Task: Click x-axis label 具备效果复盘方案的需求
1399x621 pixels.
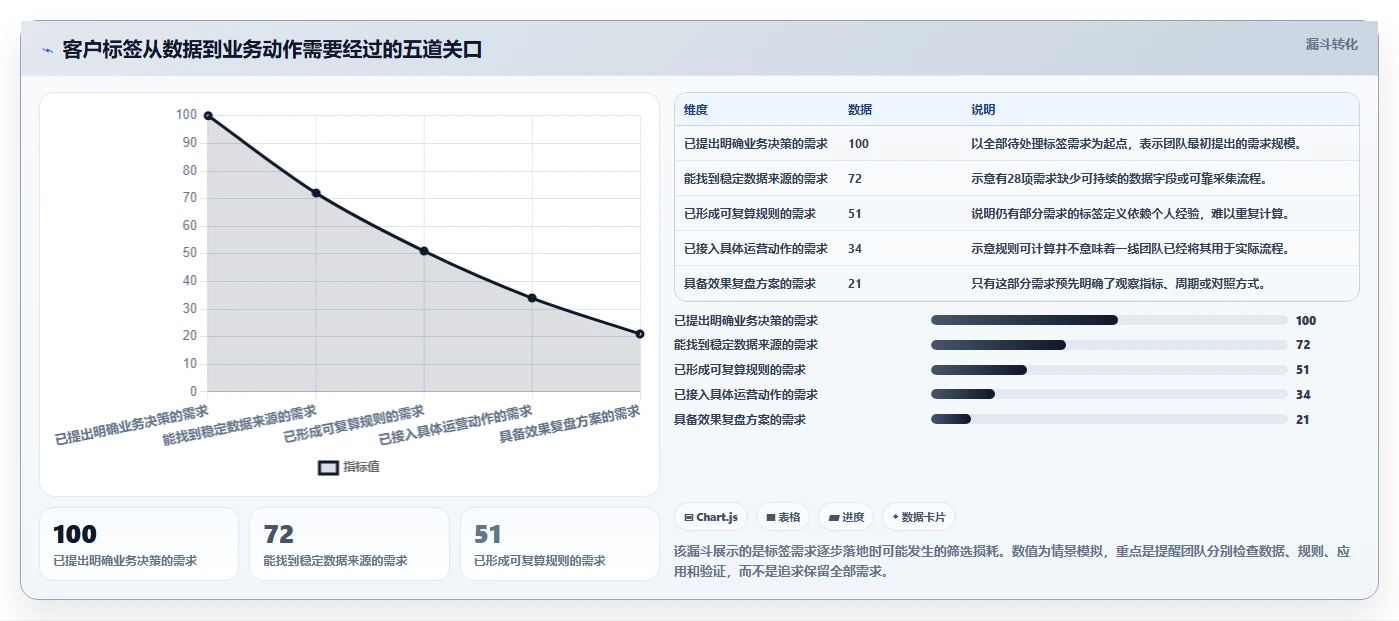Action: coord(570,424)
